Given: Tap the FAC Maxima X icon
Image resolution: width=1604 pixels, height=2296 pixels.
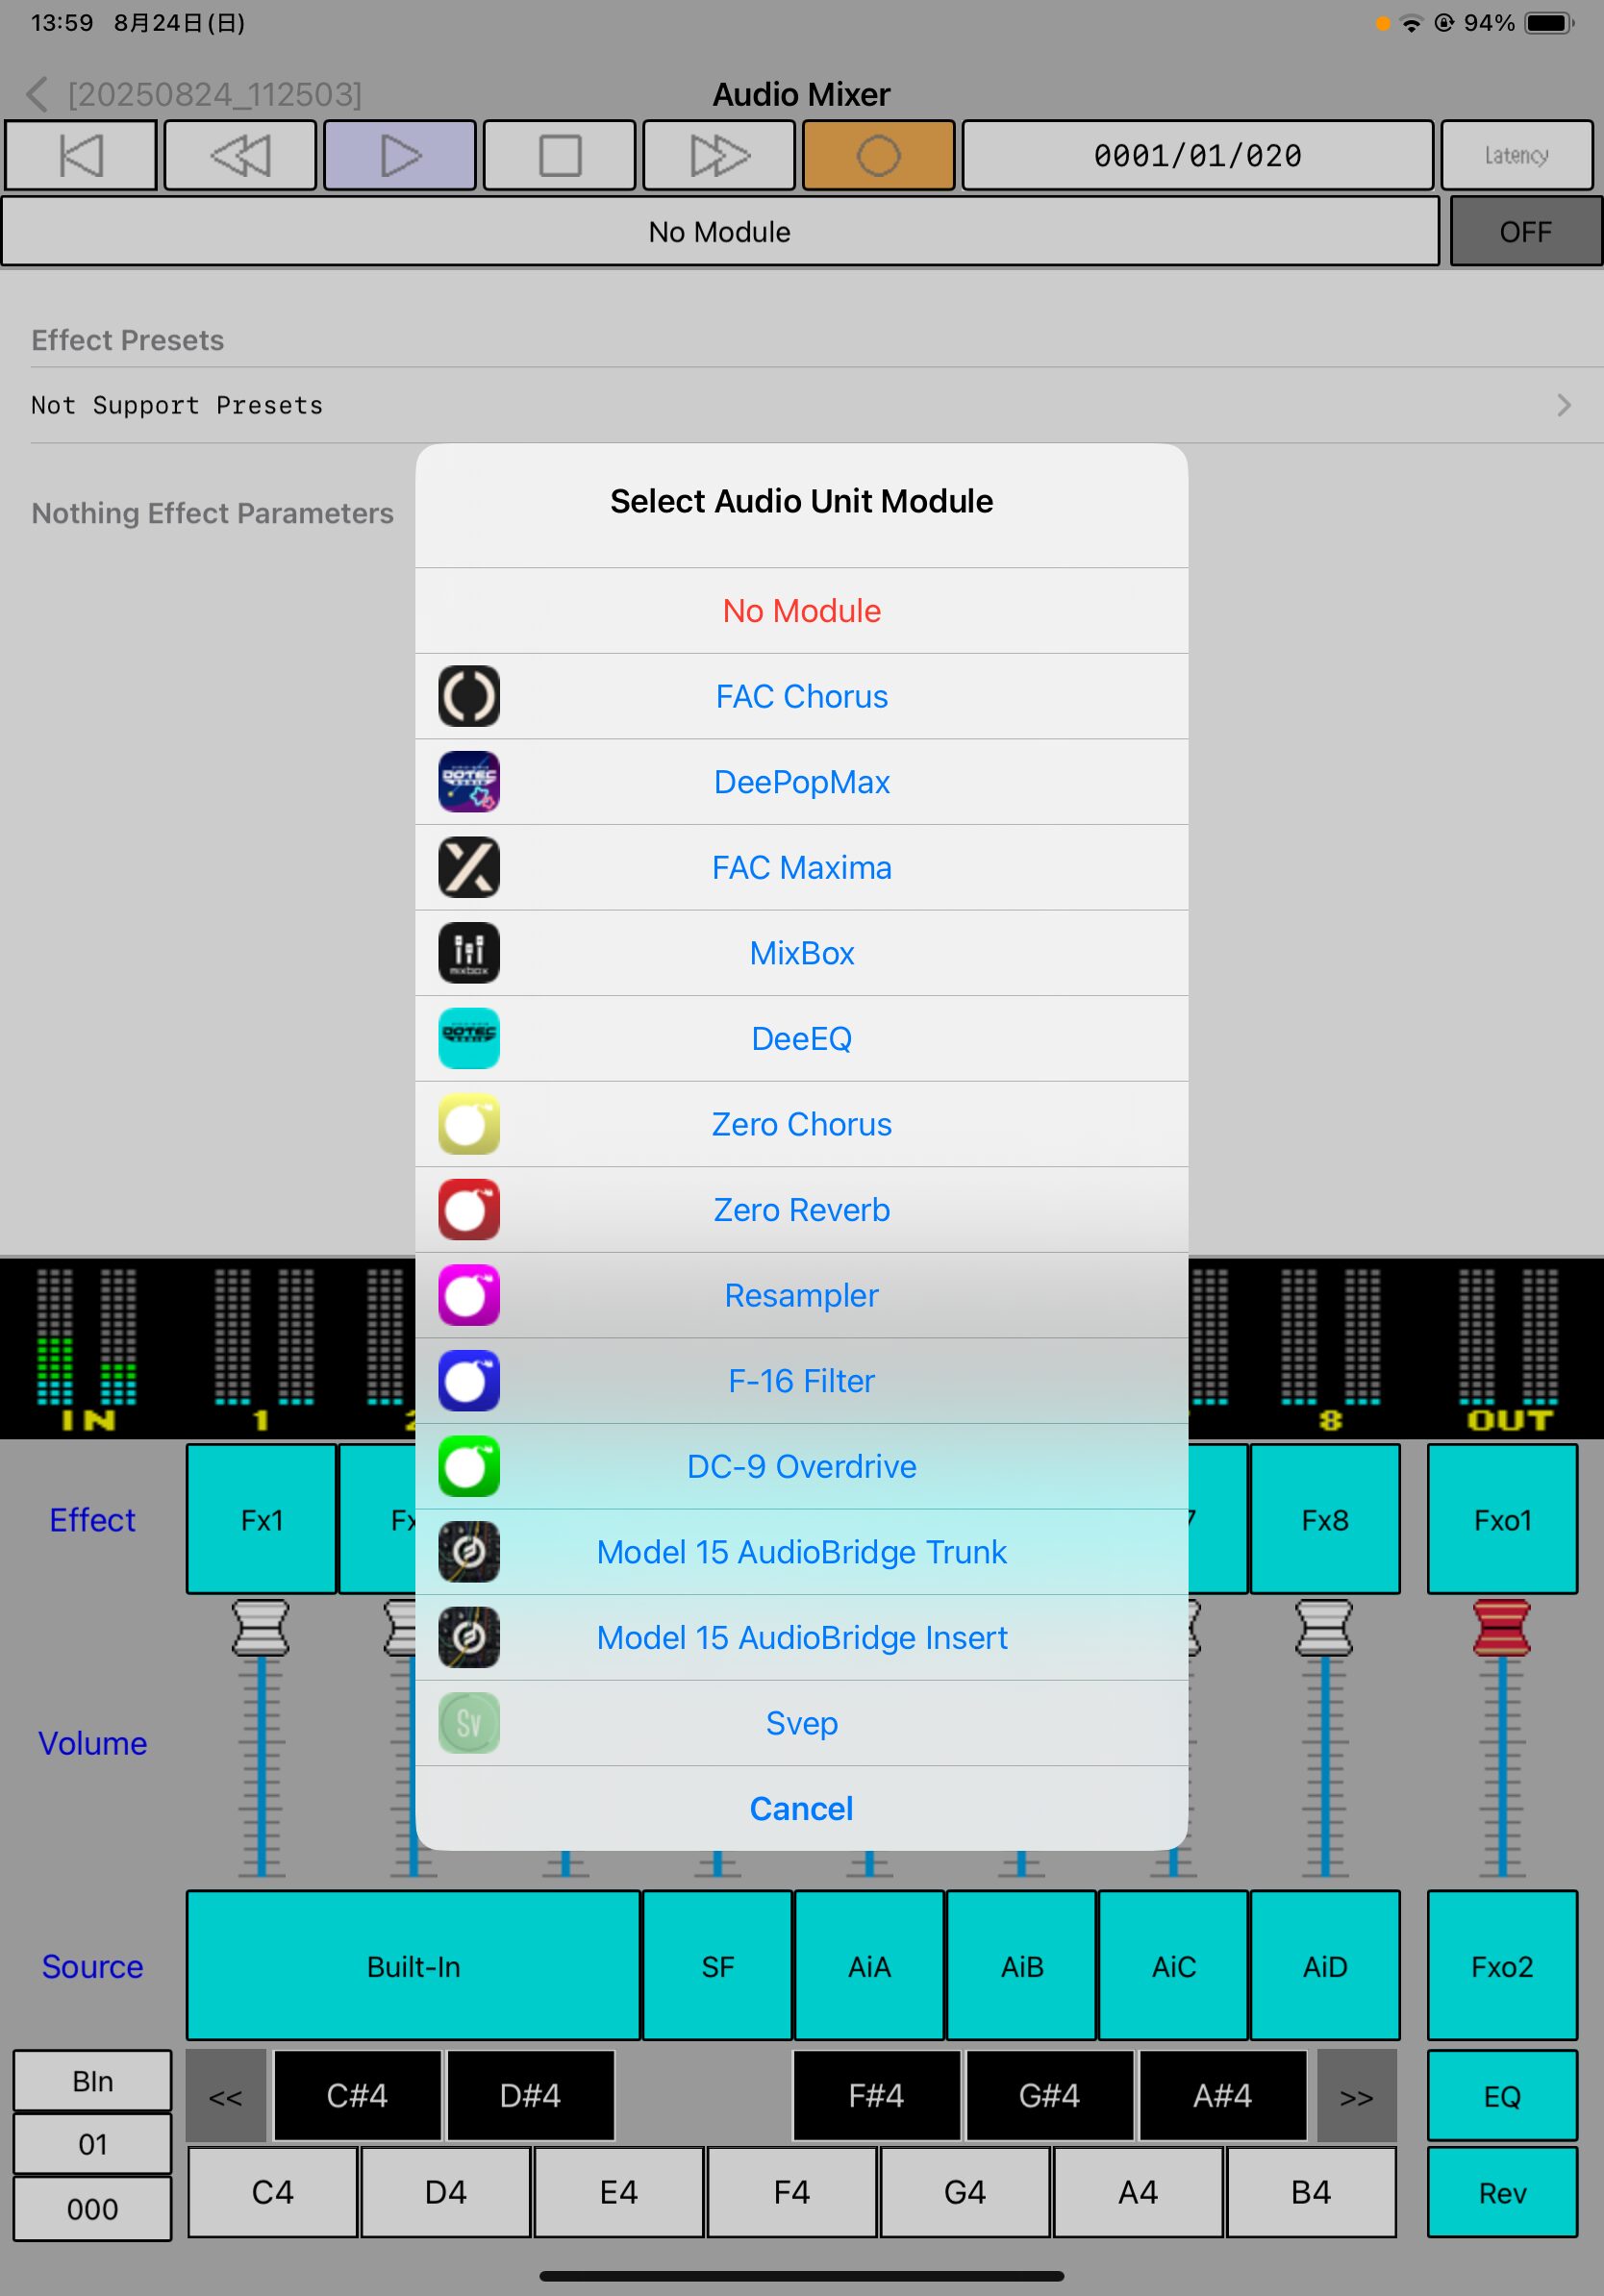Looking at the screenshot, I should point(469,867).
